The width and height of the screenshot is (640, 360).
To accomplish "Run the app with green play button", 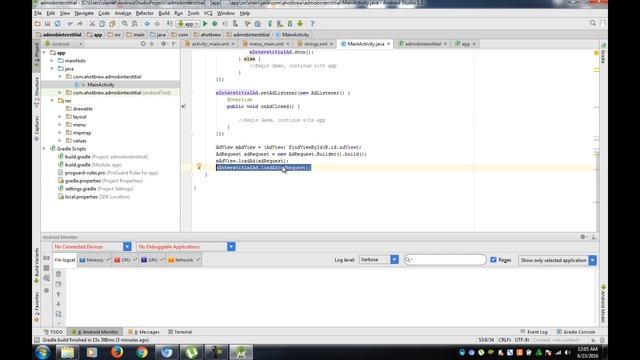I will [205, 24].
